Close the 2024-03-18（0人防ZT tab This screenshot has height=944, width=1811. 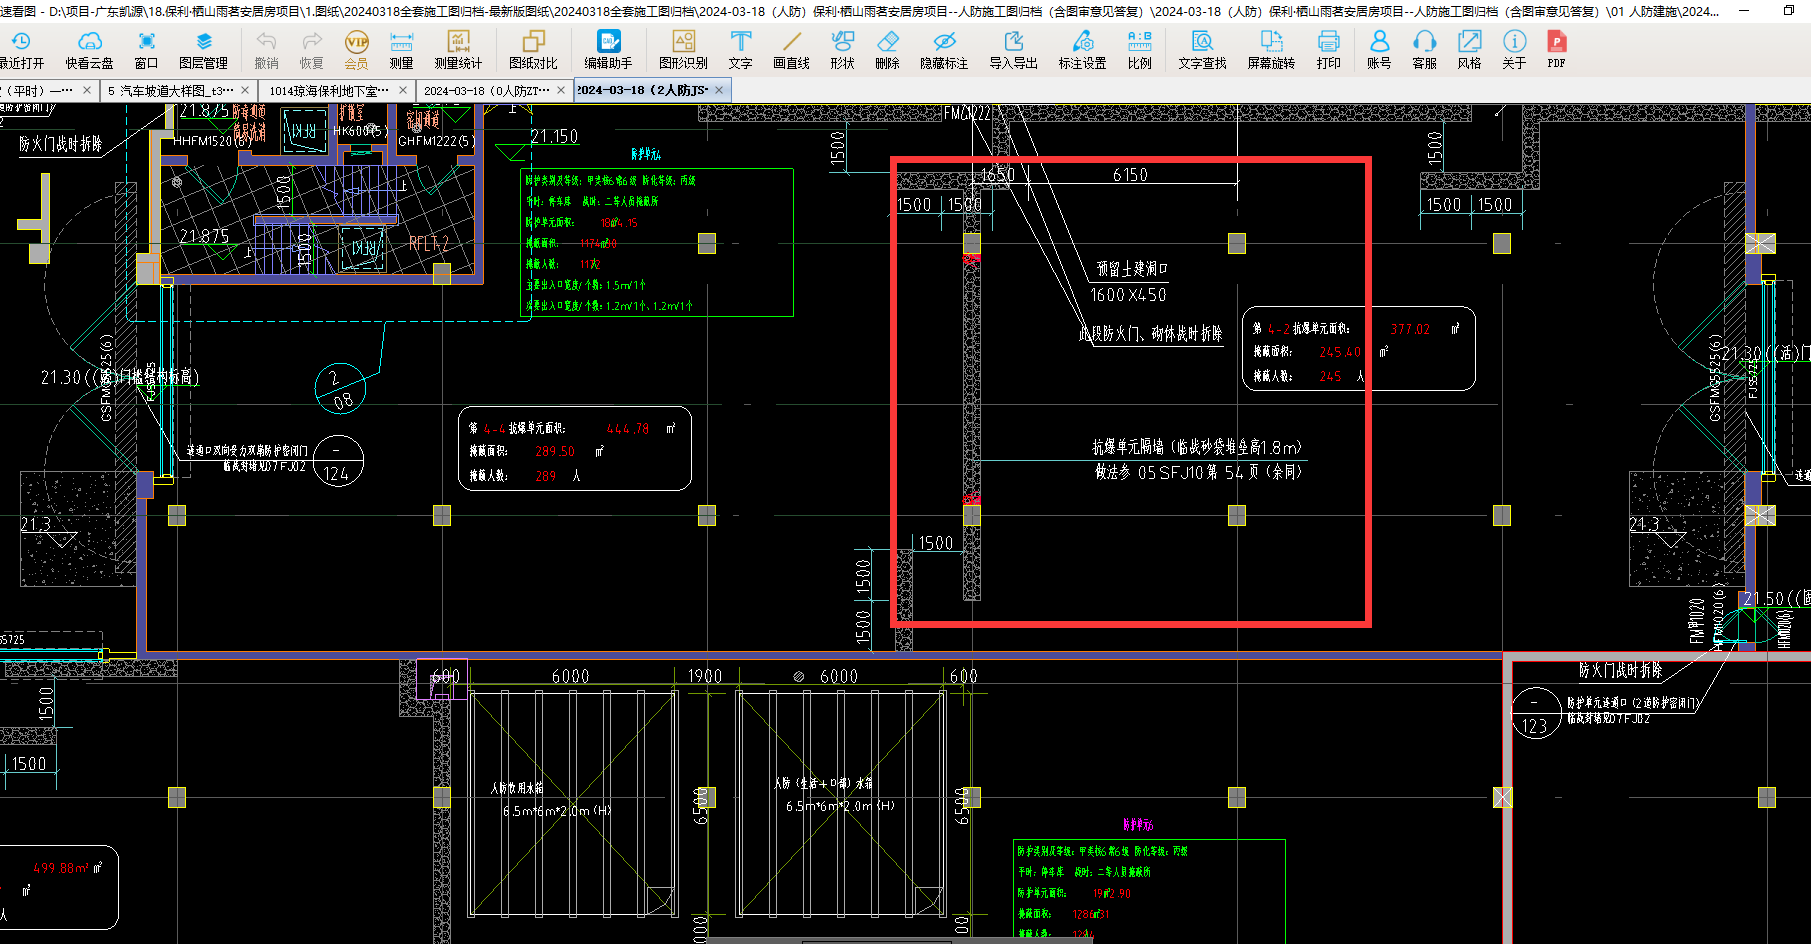click(x=561, y=90)
